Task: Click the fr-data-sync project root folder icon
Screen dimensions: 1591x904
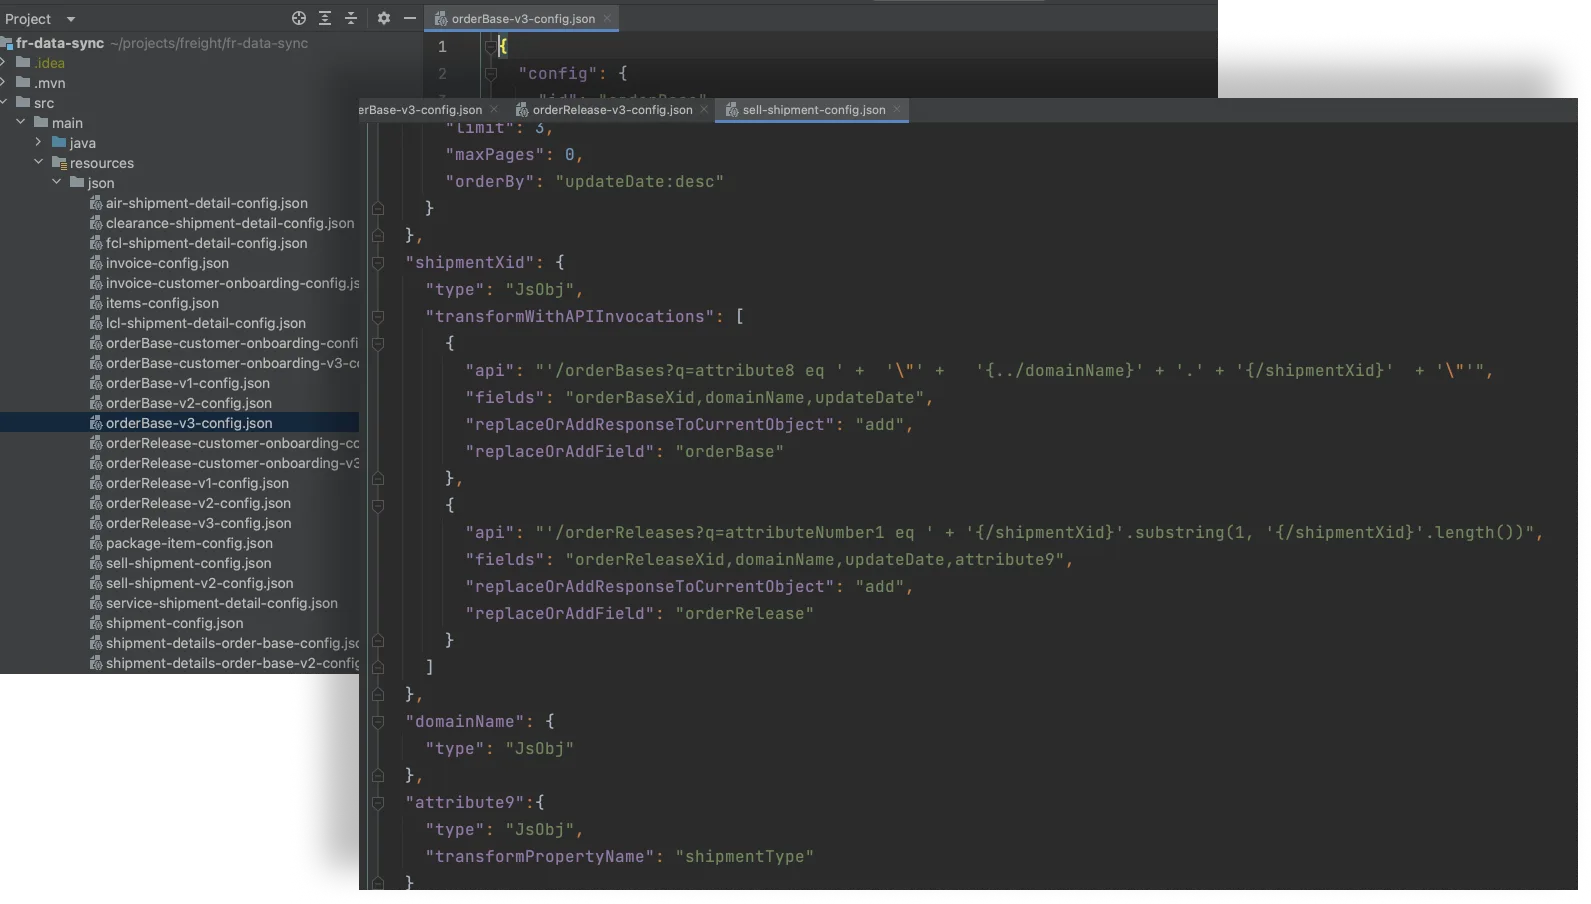Action: click(6, 43)
